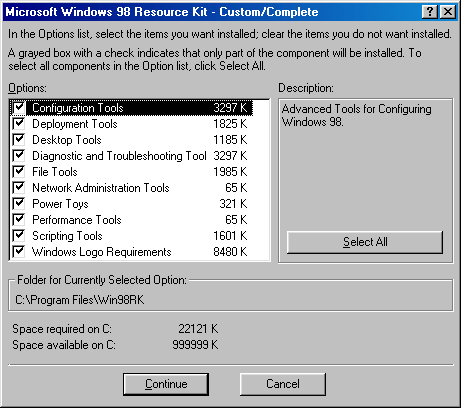Close the Custom/Complete dialog window
Screen dimensions: 461x408
coord(448,12)
